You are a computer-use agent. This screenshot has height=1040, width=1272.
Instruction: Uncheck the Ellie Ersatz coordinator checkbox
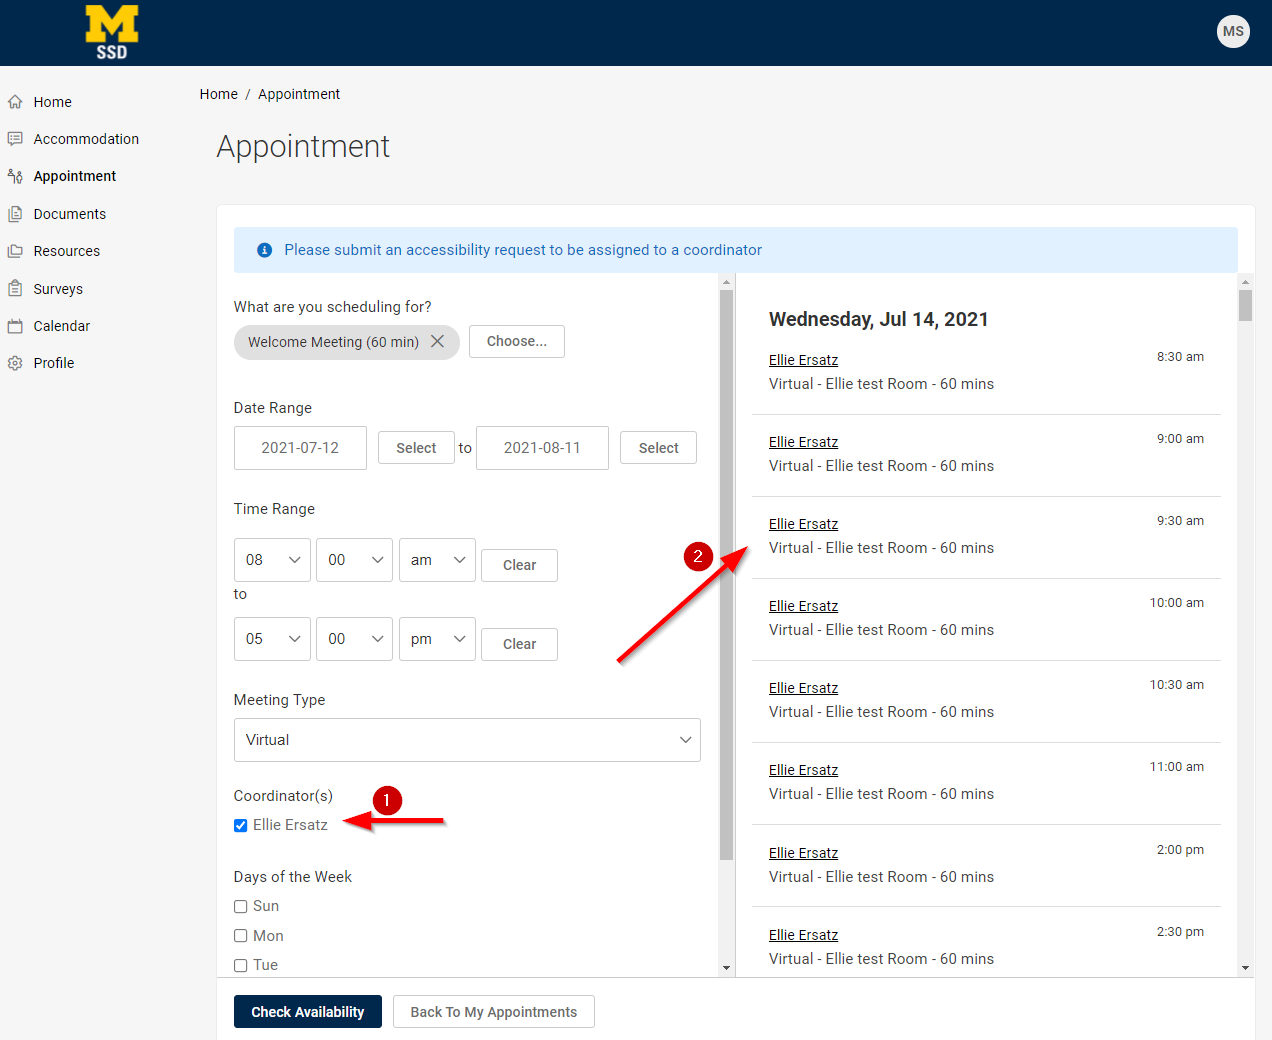point(240,824)
